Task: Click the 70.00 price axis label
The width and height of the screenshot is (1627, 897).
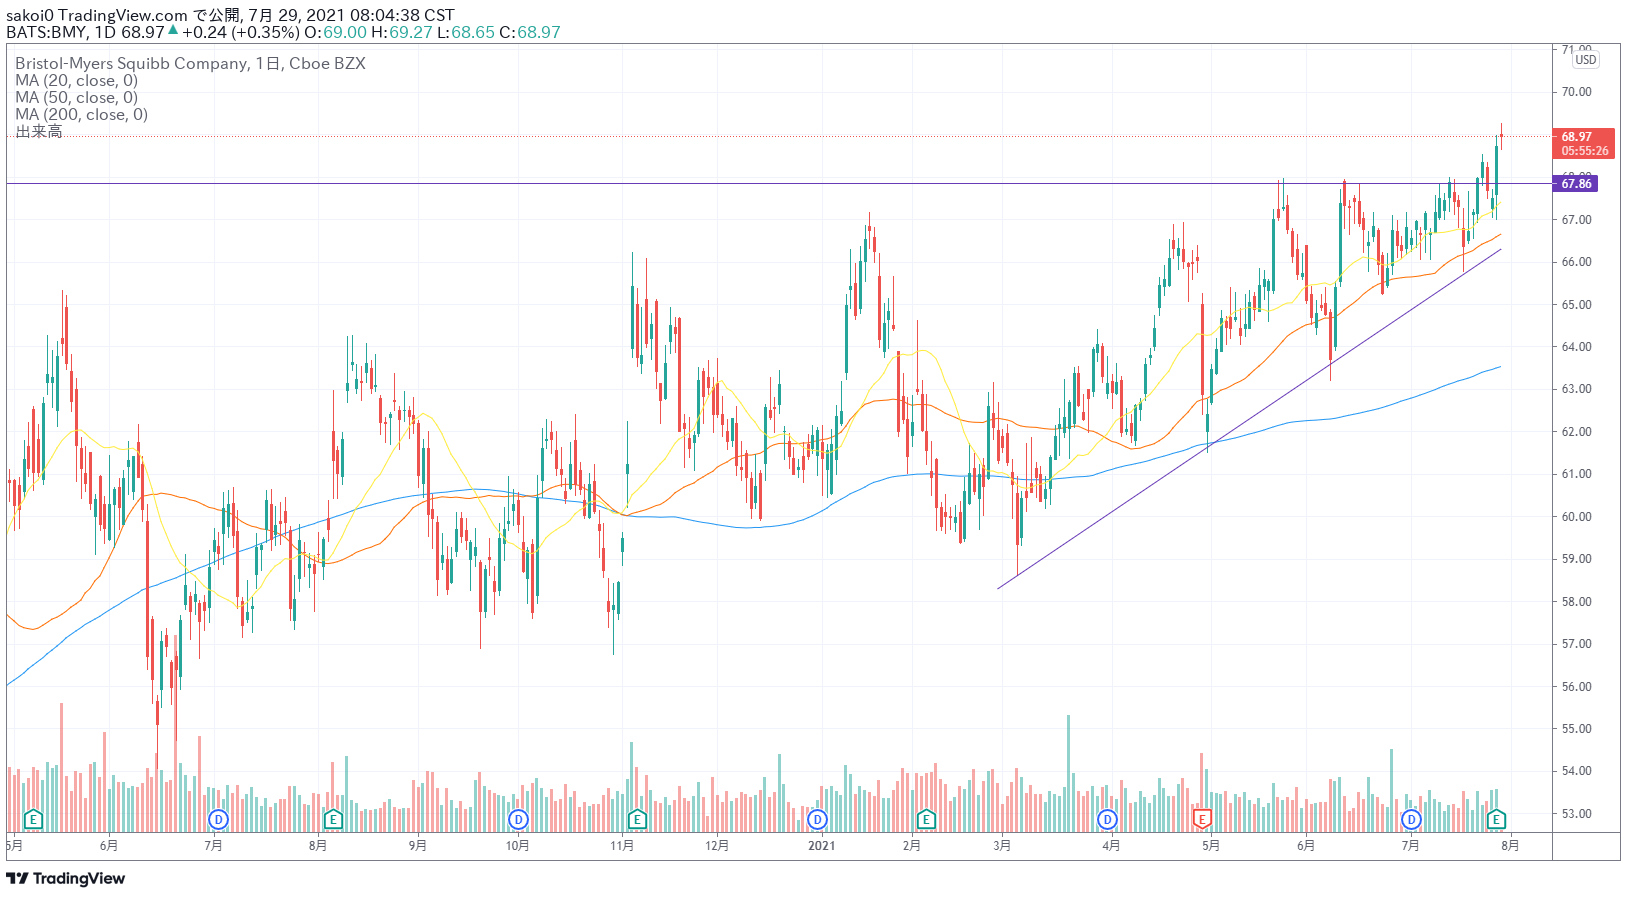Action: 1576,92
